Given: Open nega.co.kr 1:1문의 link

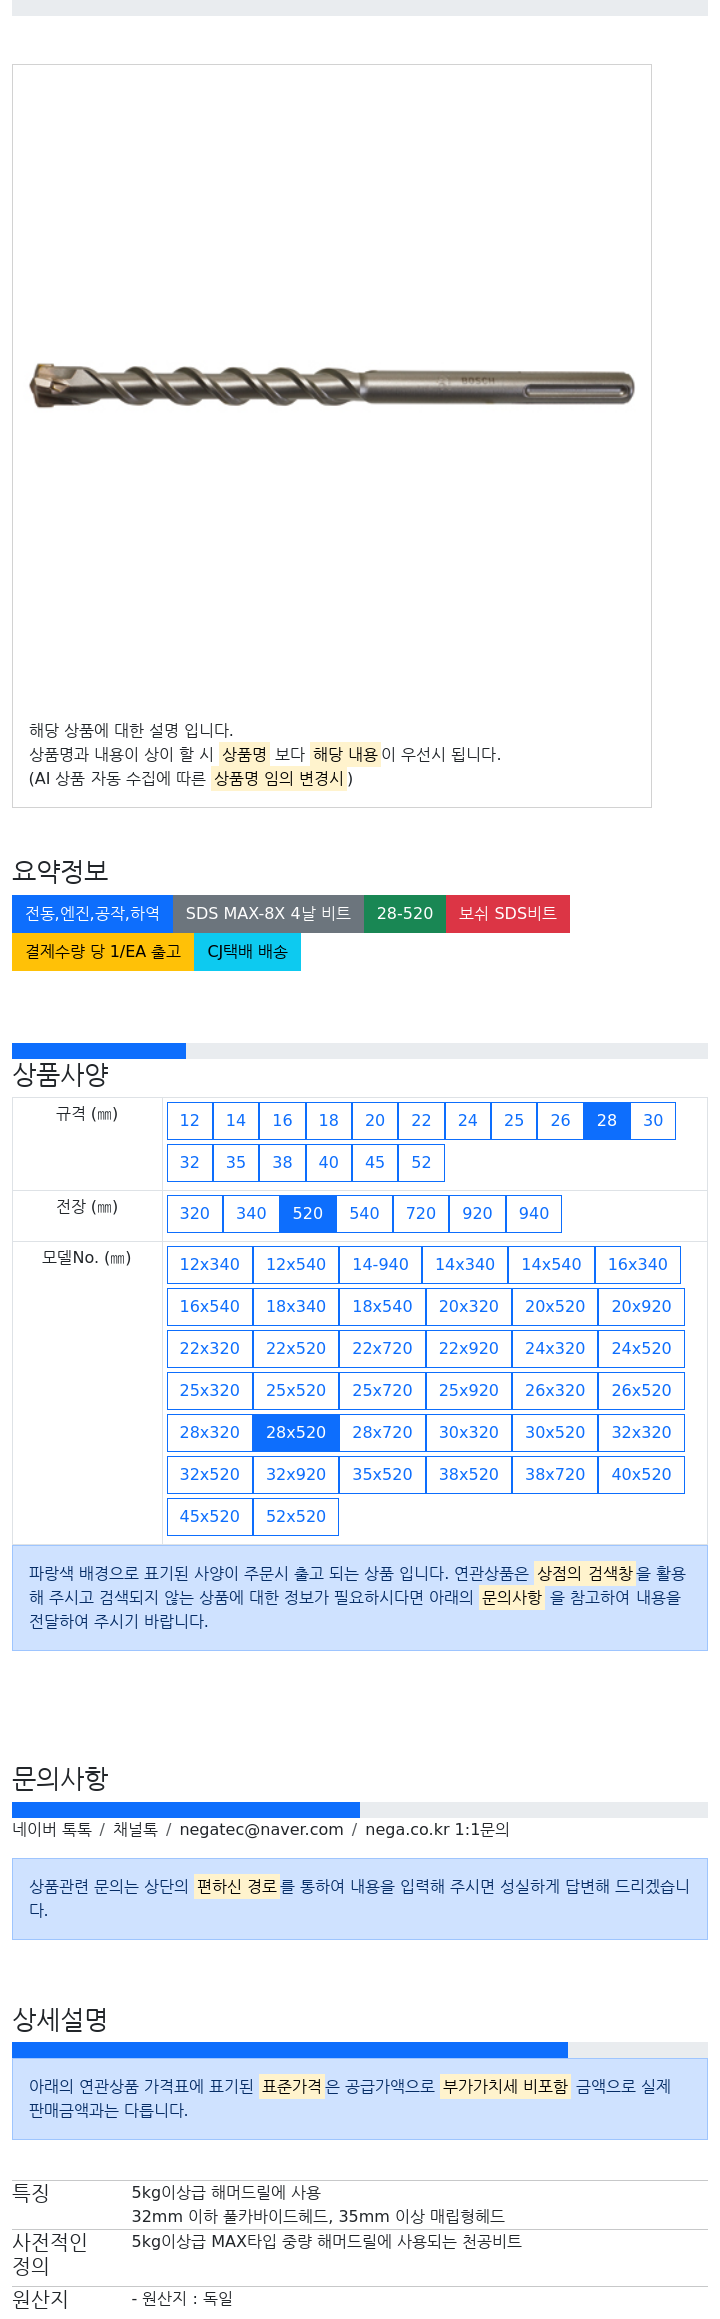Looking at the screenshot, I should [x=437, y=1829].
